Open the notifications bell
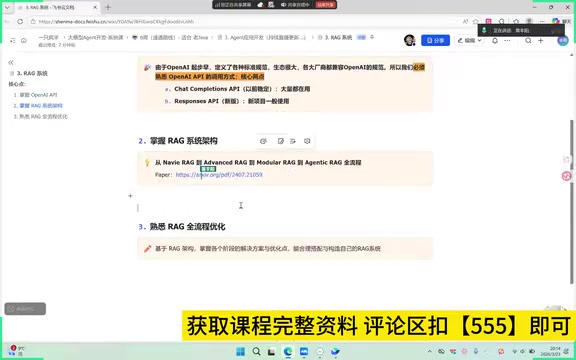 click(495, 40)
